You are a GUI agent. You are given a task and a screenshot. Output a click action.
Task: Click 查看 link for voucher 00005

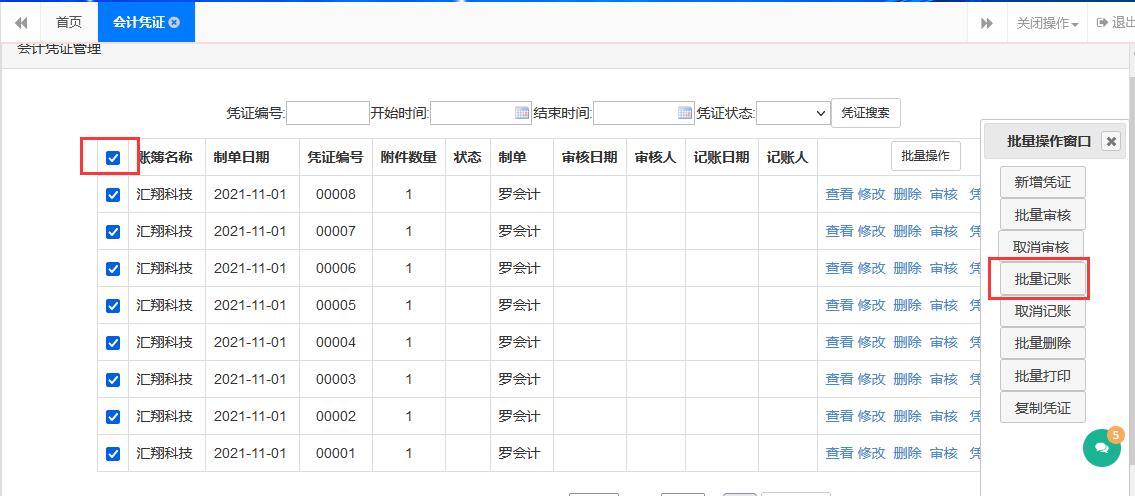839,305
